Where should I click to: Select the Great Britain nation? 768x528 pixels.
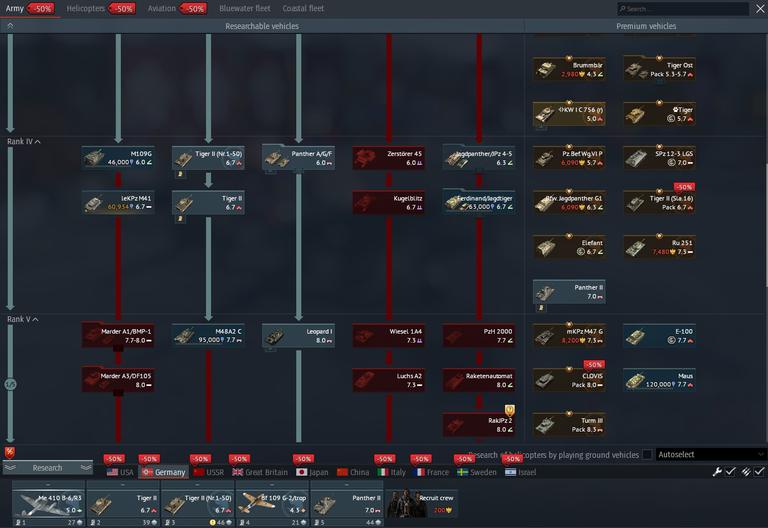(x=260, y=472)
